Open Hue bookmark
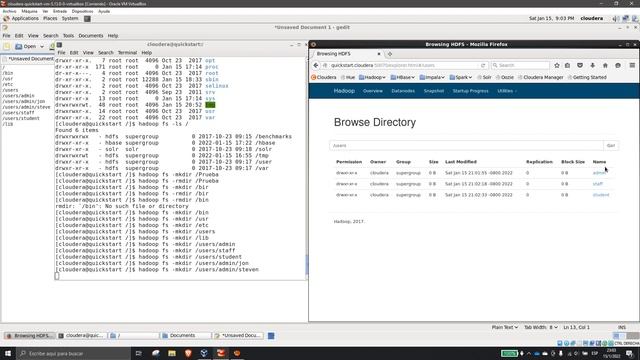 pos(348,77)
